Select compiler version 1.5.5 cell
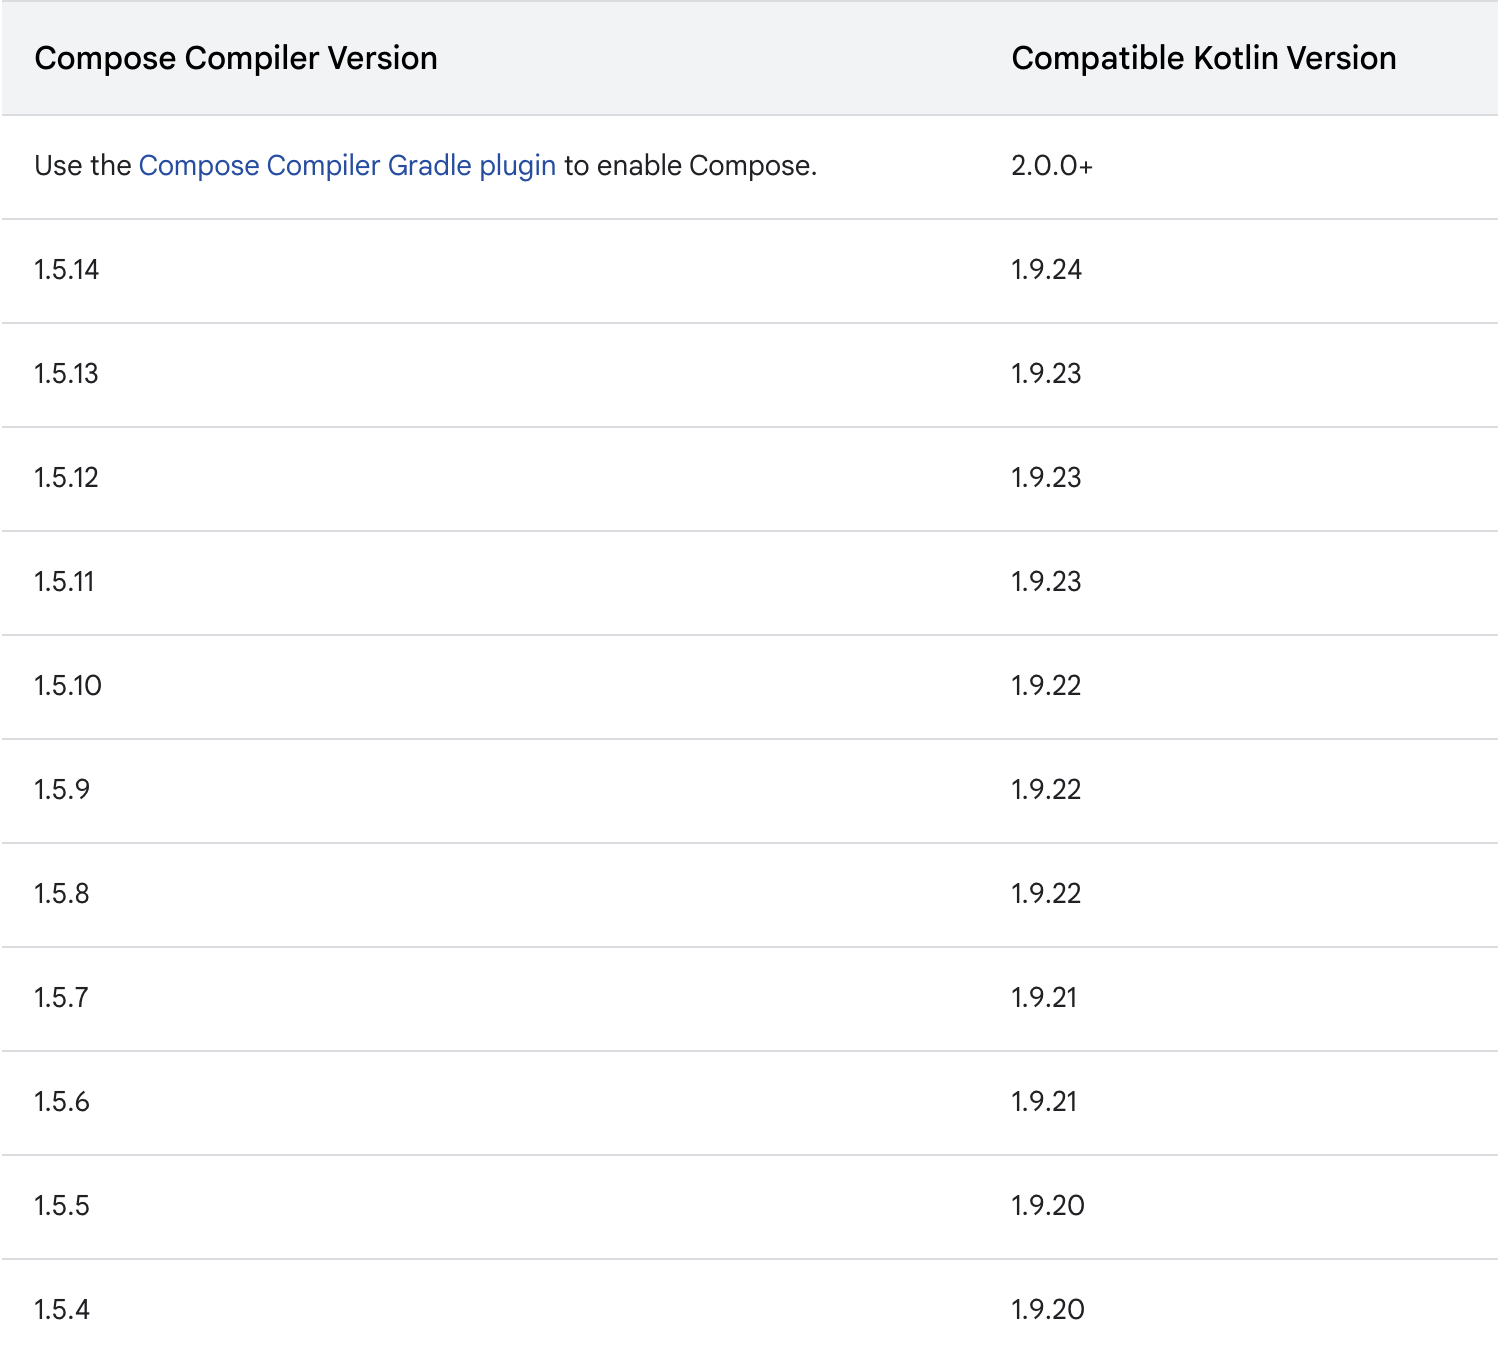This screenshot has height=1362, width=1506. click(x=62, y=1206)
